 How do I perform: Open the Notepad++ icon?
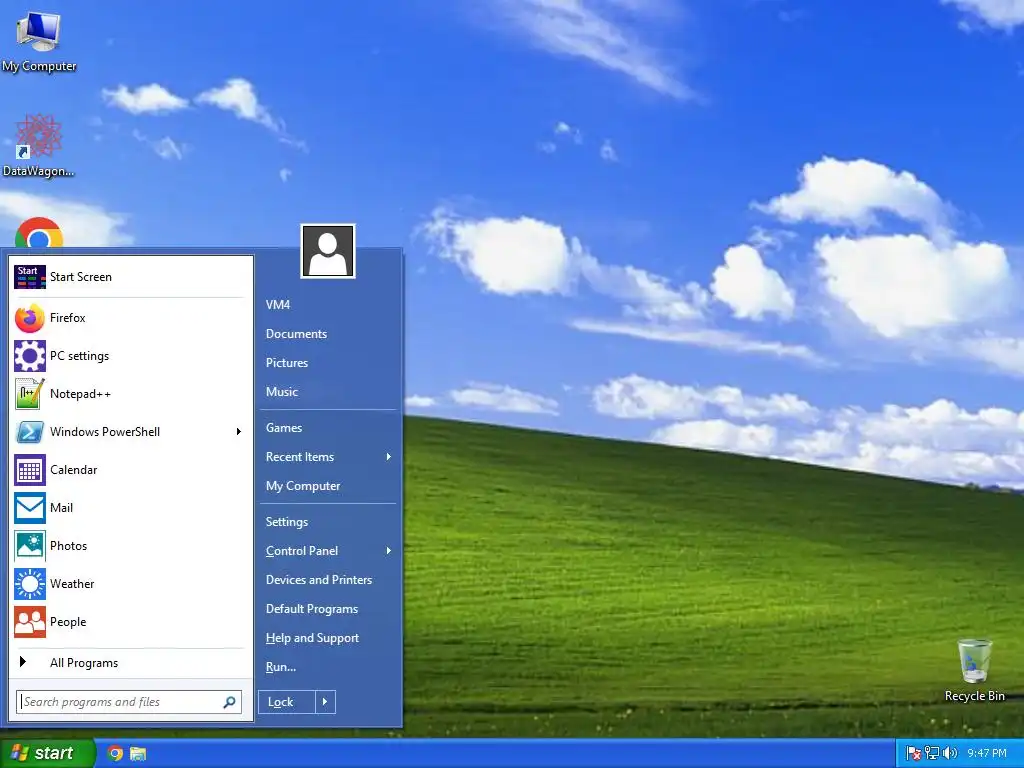(x=30, y=394)
